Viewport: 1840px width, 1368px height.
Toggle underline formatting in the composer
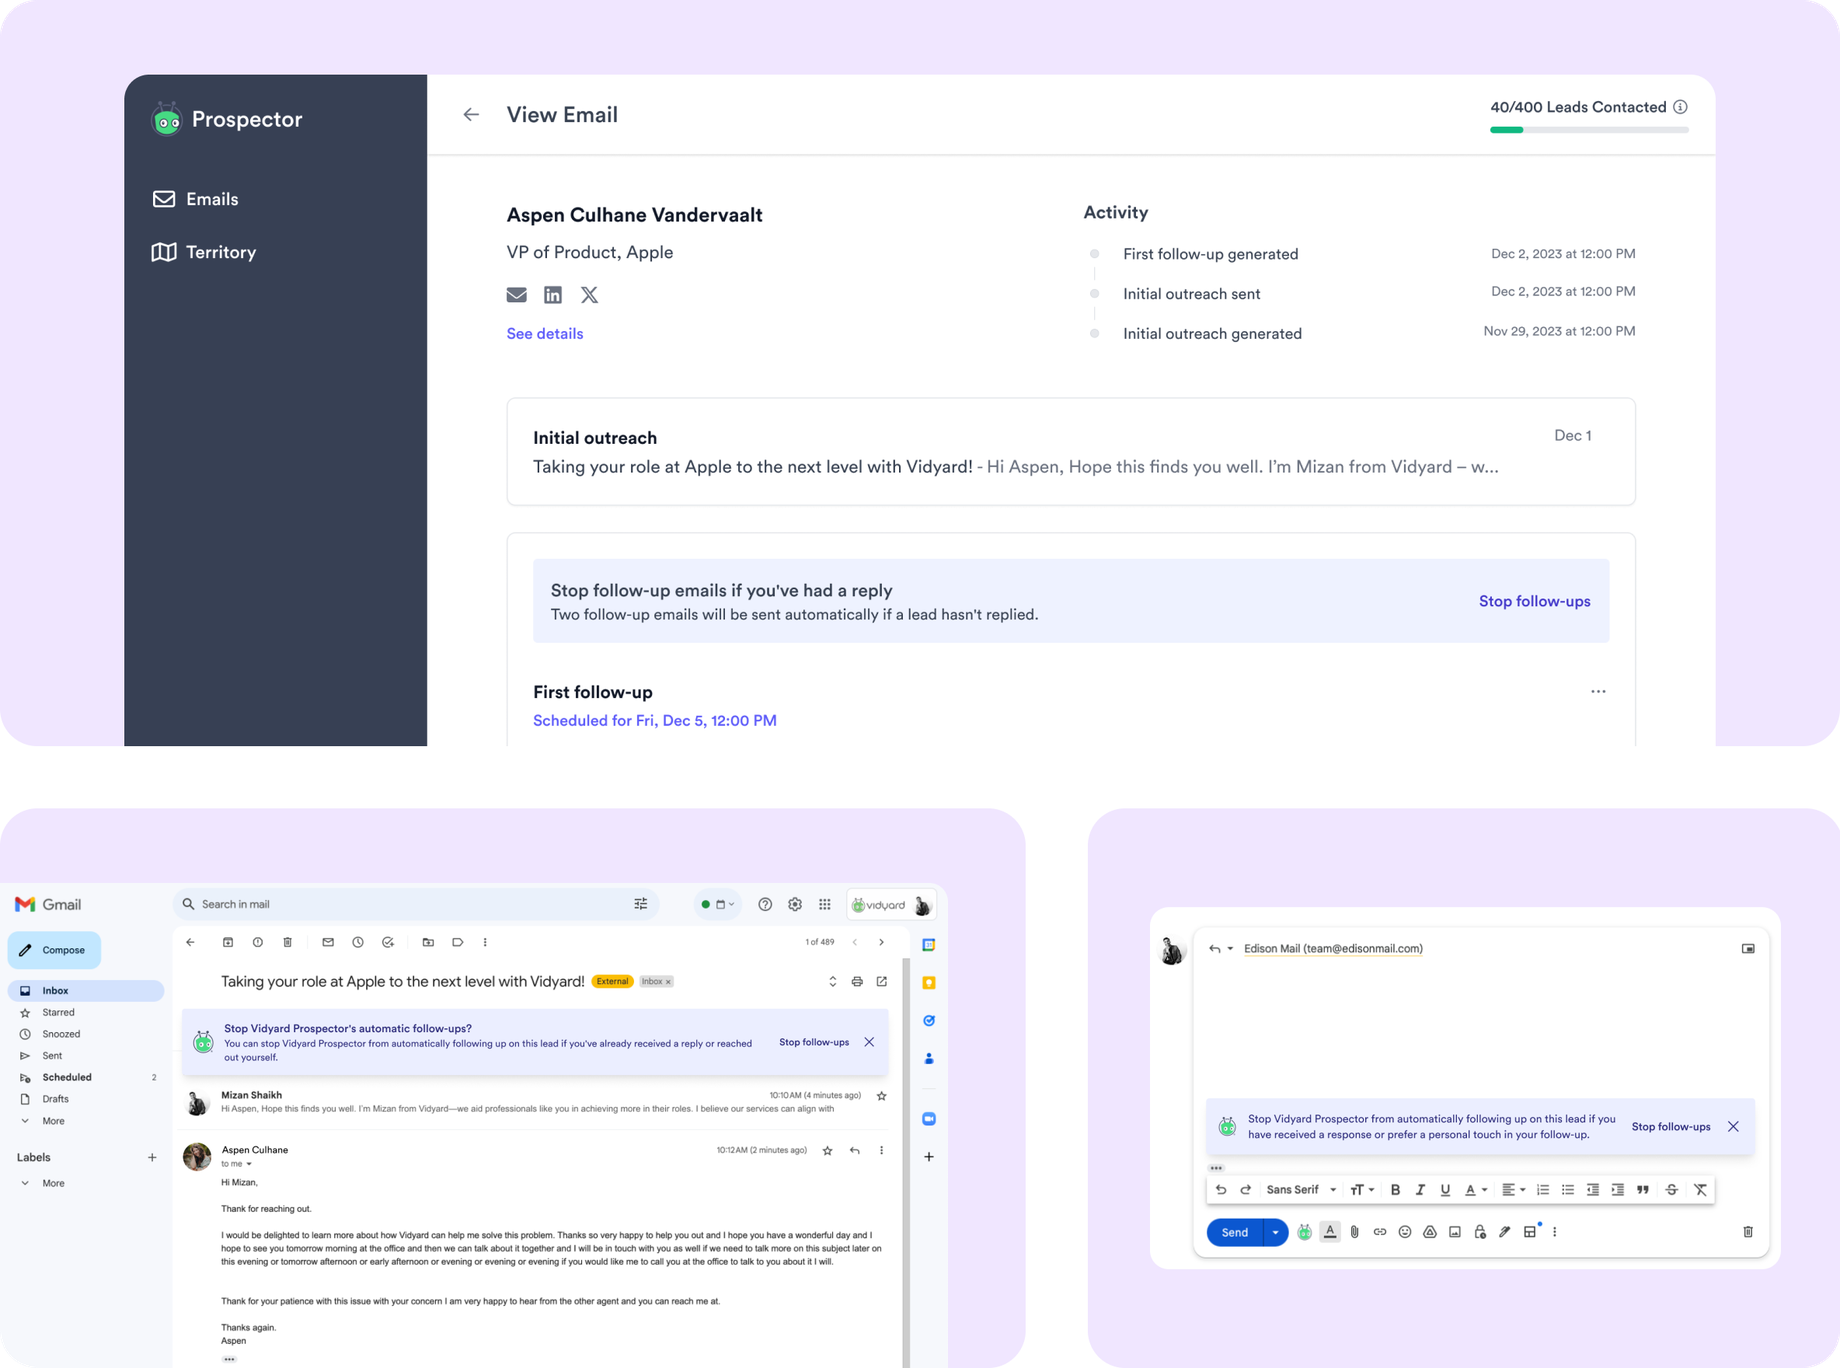[1445, 1190]
